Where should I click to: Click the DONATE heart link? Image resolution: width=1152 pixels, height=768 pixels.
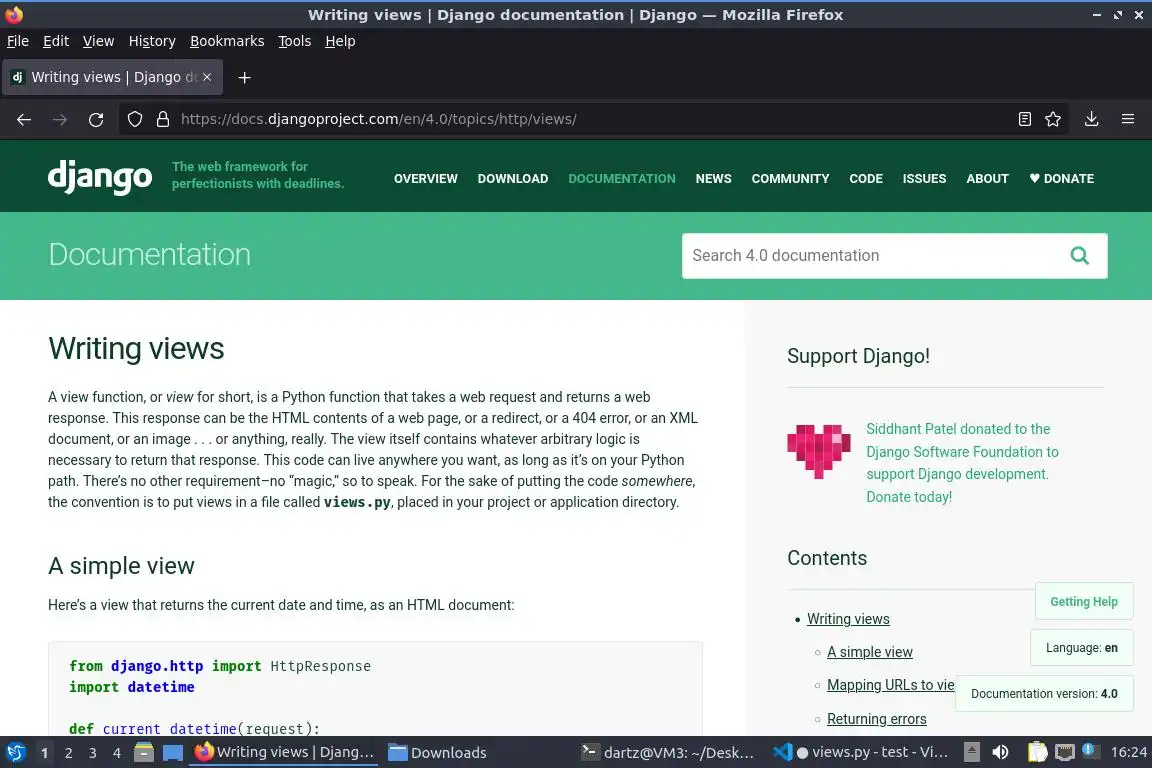[1062, 179]
